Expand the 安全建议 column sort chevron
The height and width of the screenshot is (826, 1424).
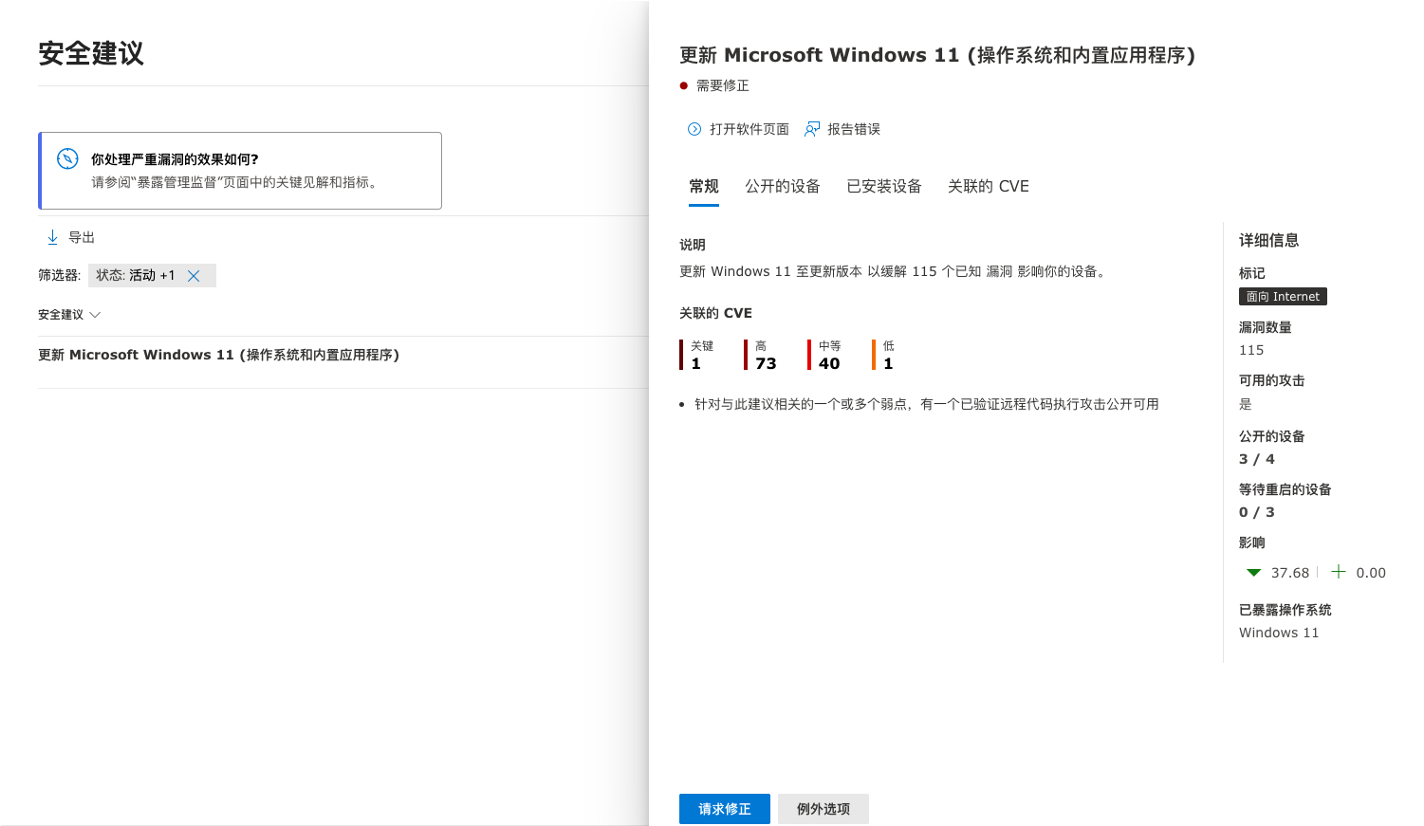[95, 314]
